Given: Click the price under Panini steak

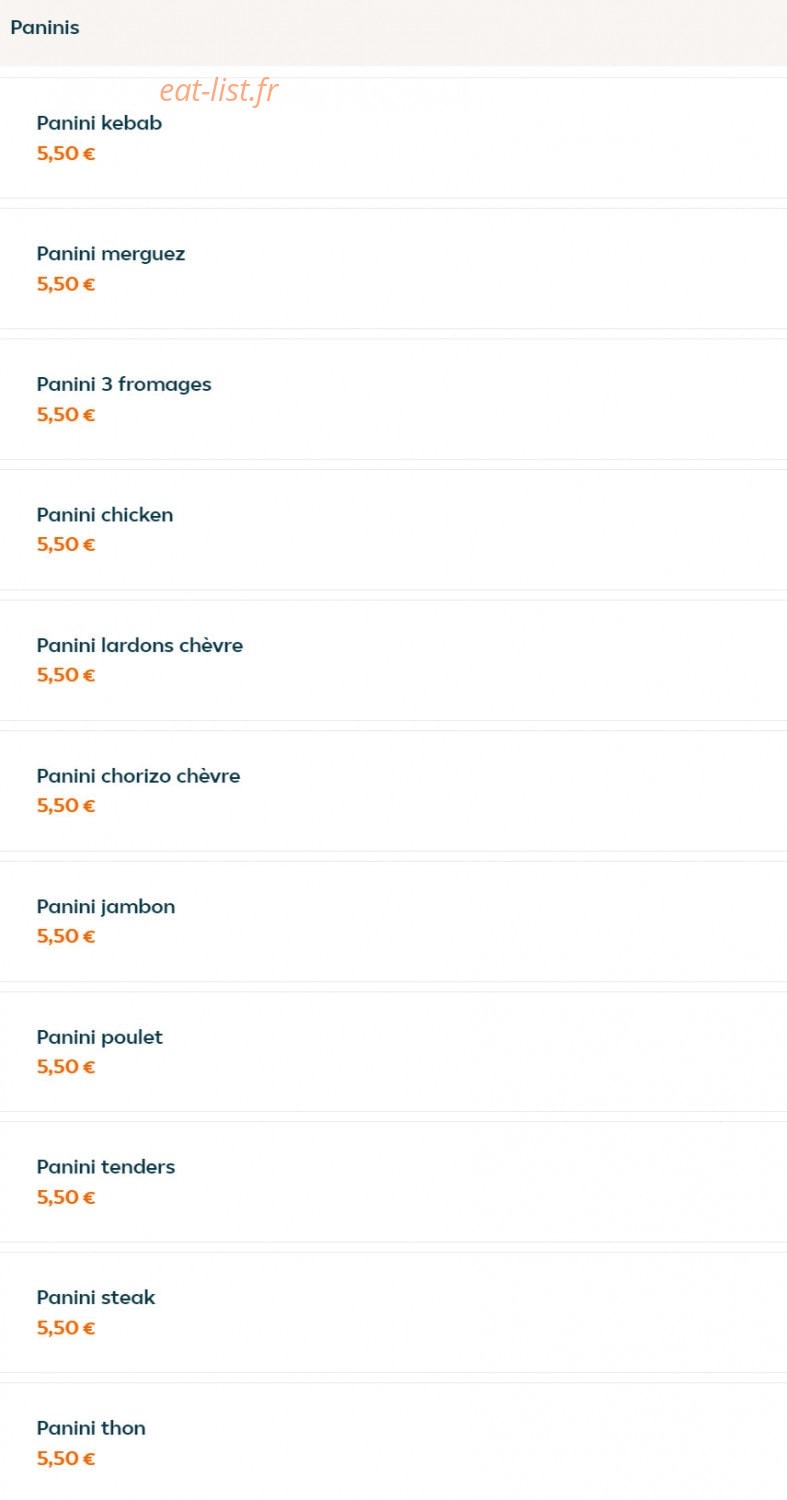Looking at the screenshot, I should click(66, 1328).
